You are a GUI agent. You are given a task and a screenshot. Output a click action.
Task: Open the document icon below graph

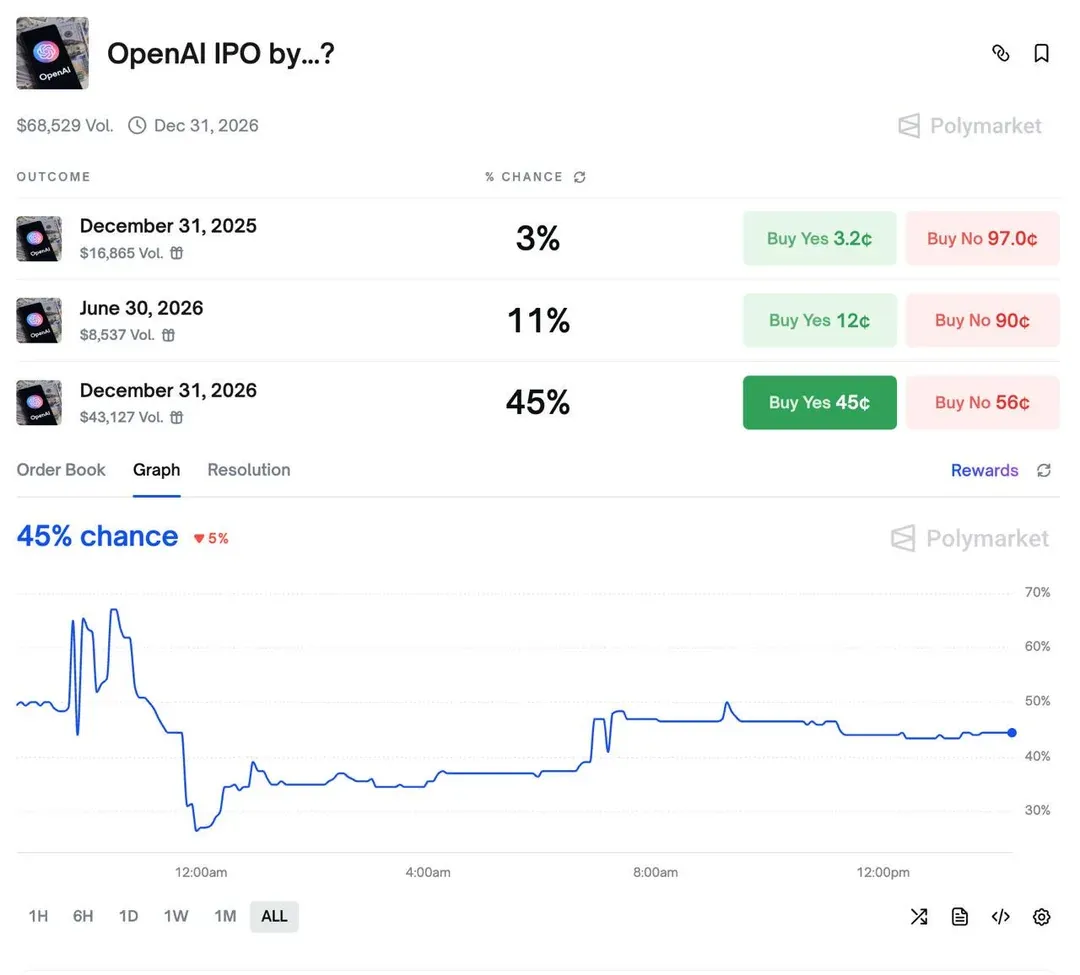click(x=959, y=916)
